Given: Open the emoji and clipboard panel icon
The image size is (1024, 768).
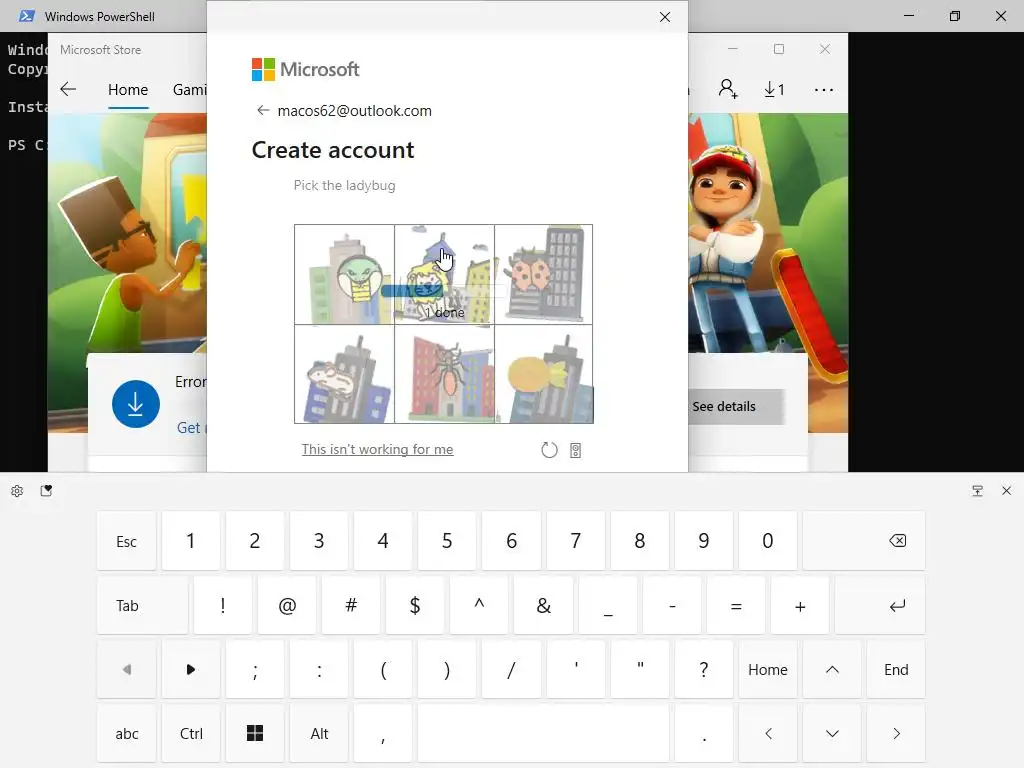Looking at the screenshot, I should (x=46, y=490).
